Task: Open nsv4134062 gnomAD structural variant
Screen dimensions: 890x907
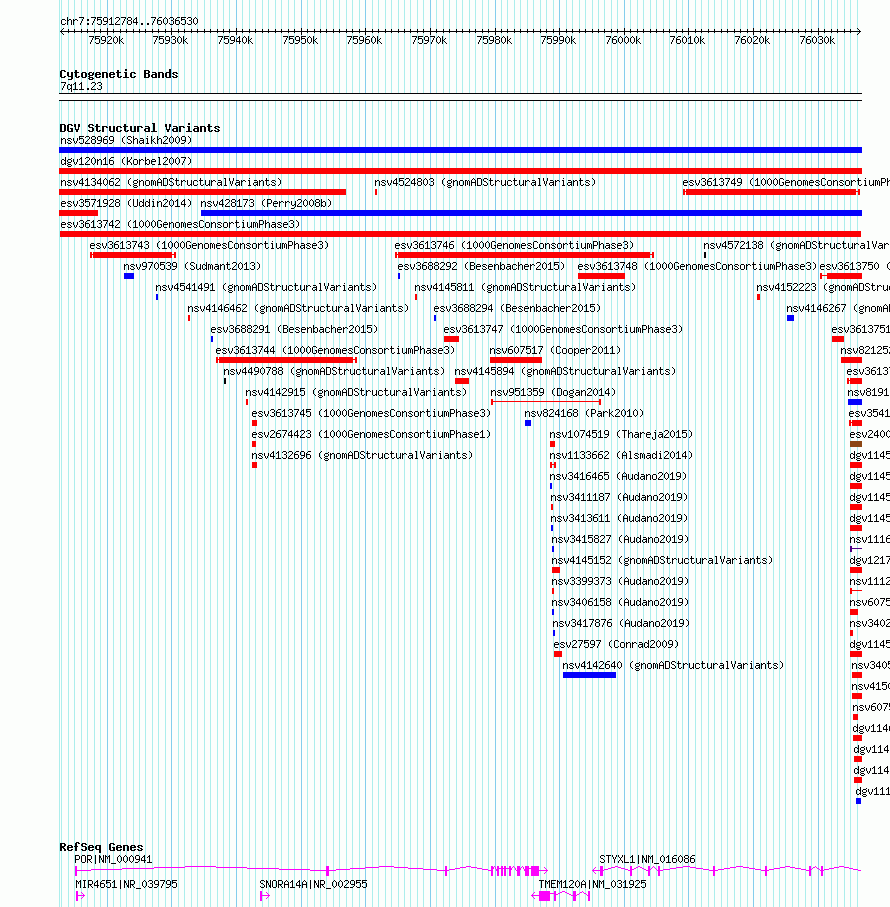Action: click(171, 182)
